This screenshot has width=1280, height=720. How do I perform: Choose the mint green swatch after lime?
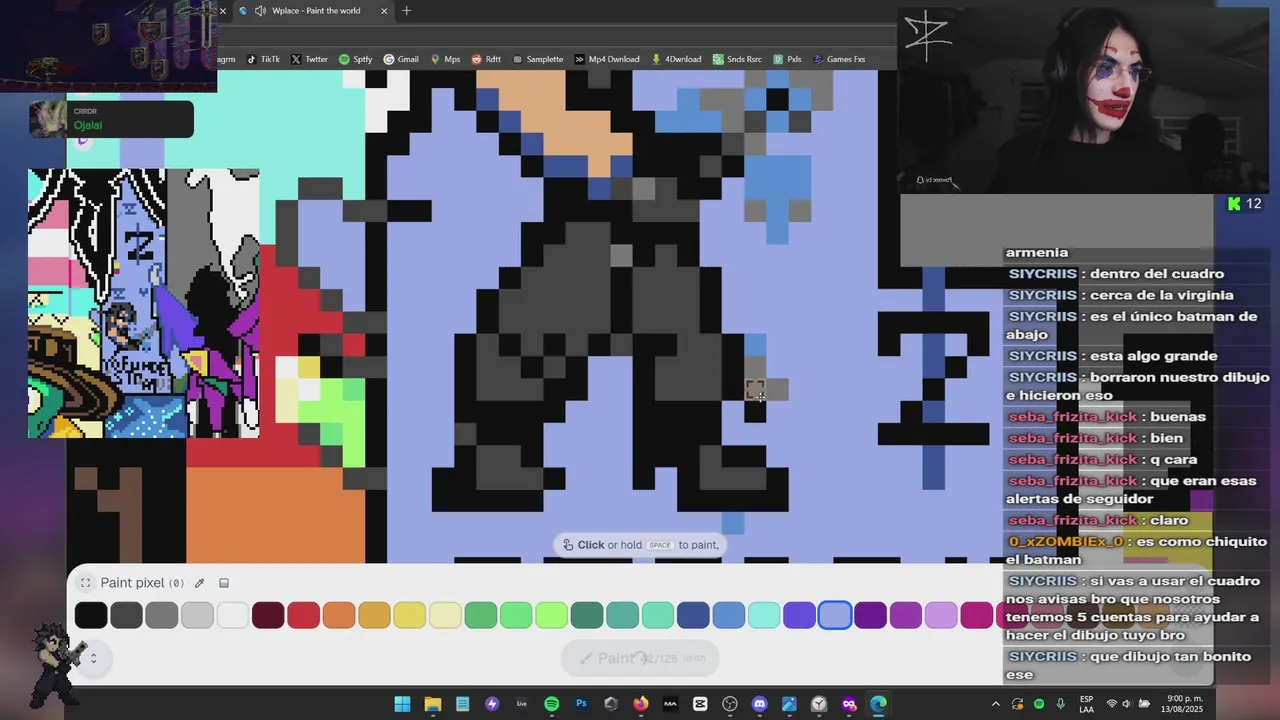click(658, 615)
